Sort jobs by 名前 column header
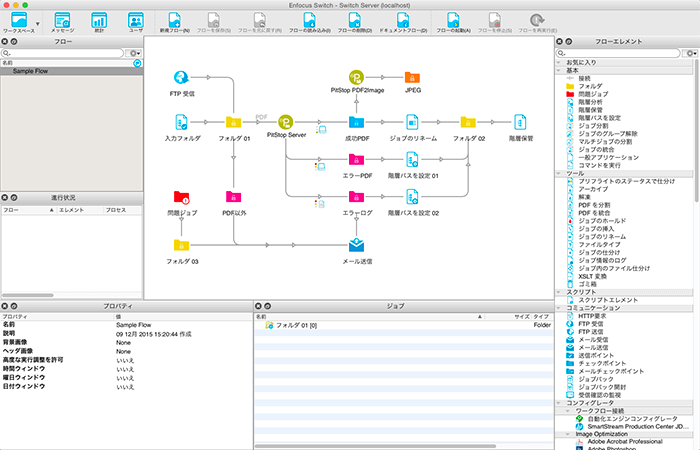The height and width of the screenshot is (450, 700). [x=369, y=317]
